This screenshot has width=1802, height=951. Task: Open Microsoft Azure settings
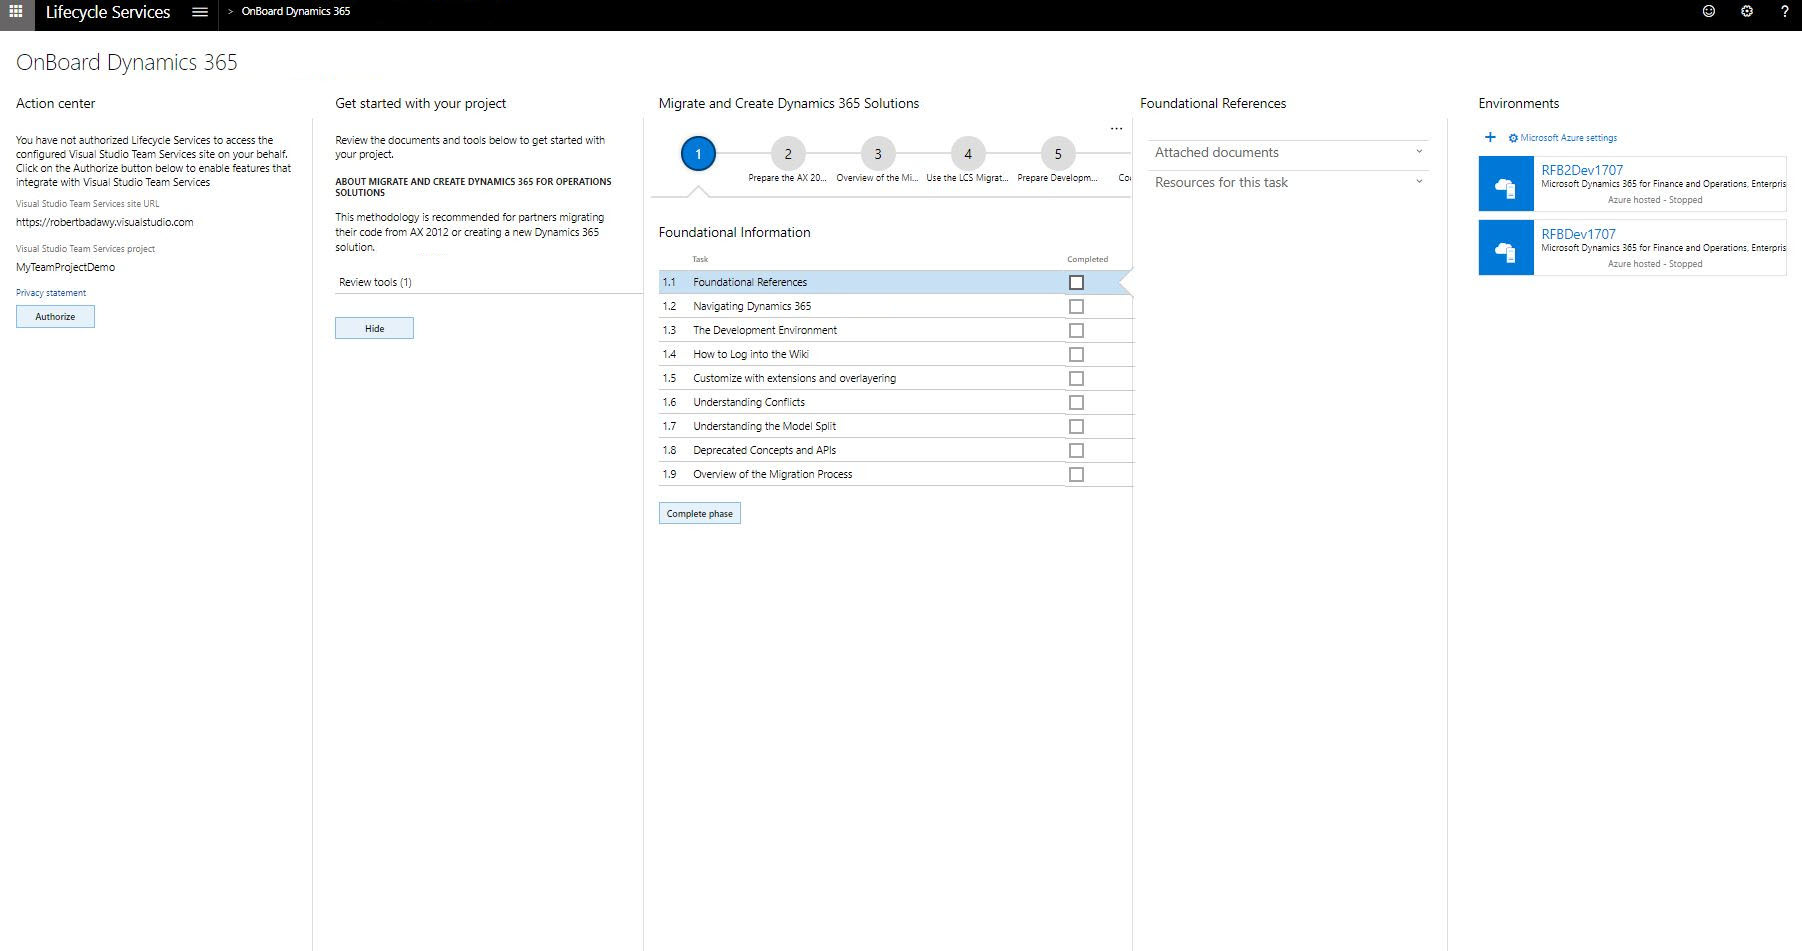[1563, 137]
